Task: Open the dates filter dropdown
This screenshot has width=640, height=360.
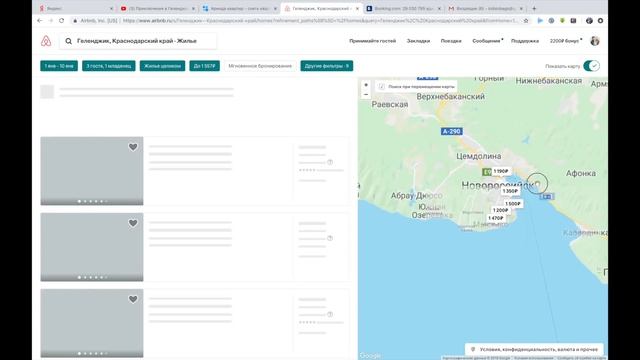Action: pos(59,66)
